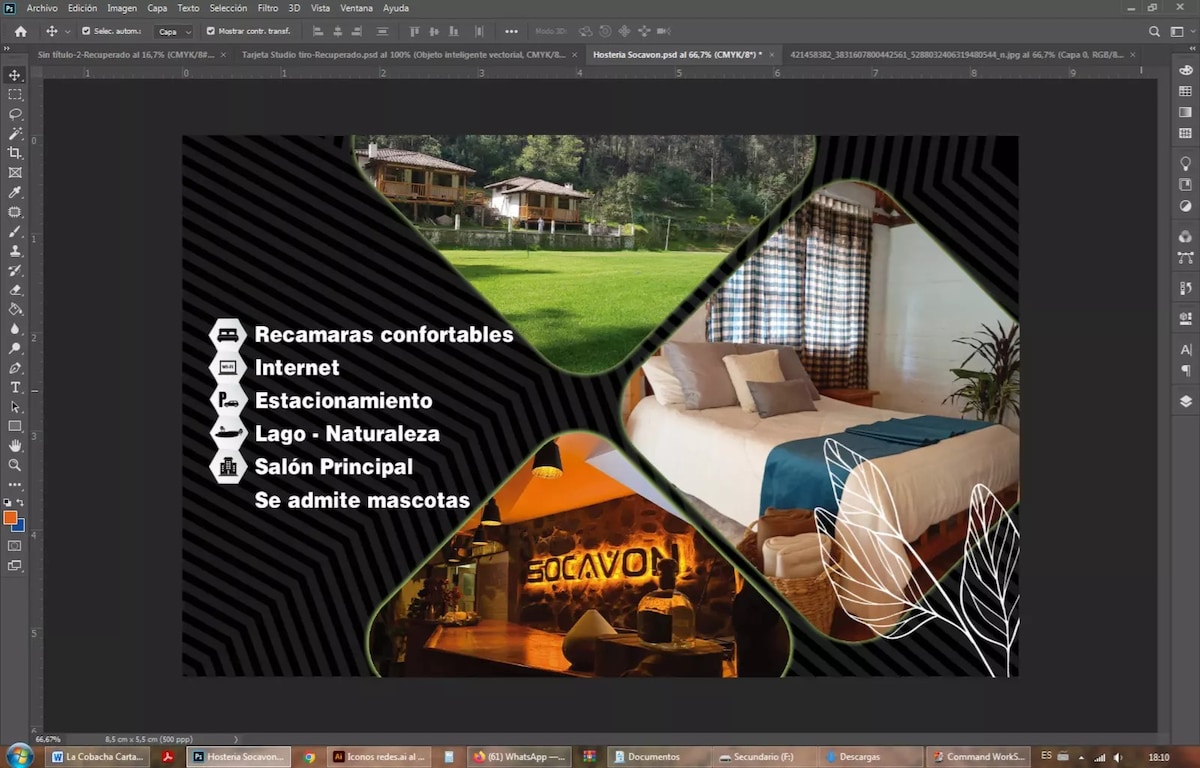The image size is (1200, 768).
Task: Toggle Quick Mask mode icon
Action: pos(15,546)
